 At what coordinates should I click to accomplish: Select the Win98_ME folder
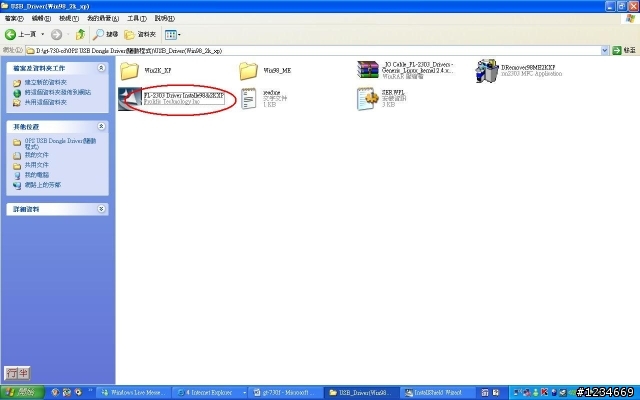[265, 71]
